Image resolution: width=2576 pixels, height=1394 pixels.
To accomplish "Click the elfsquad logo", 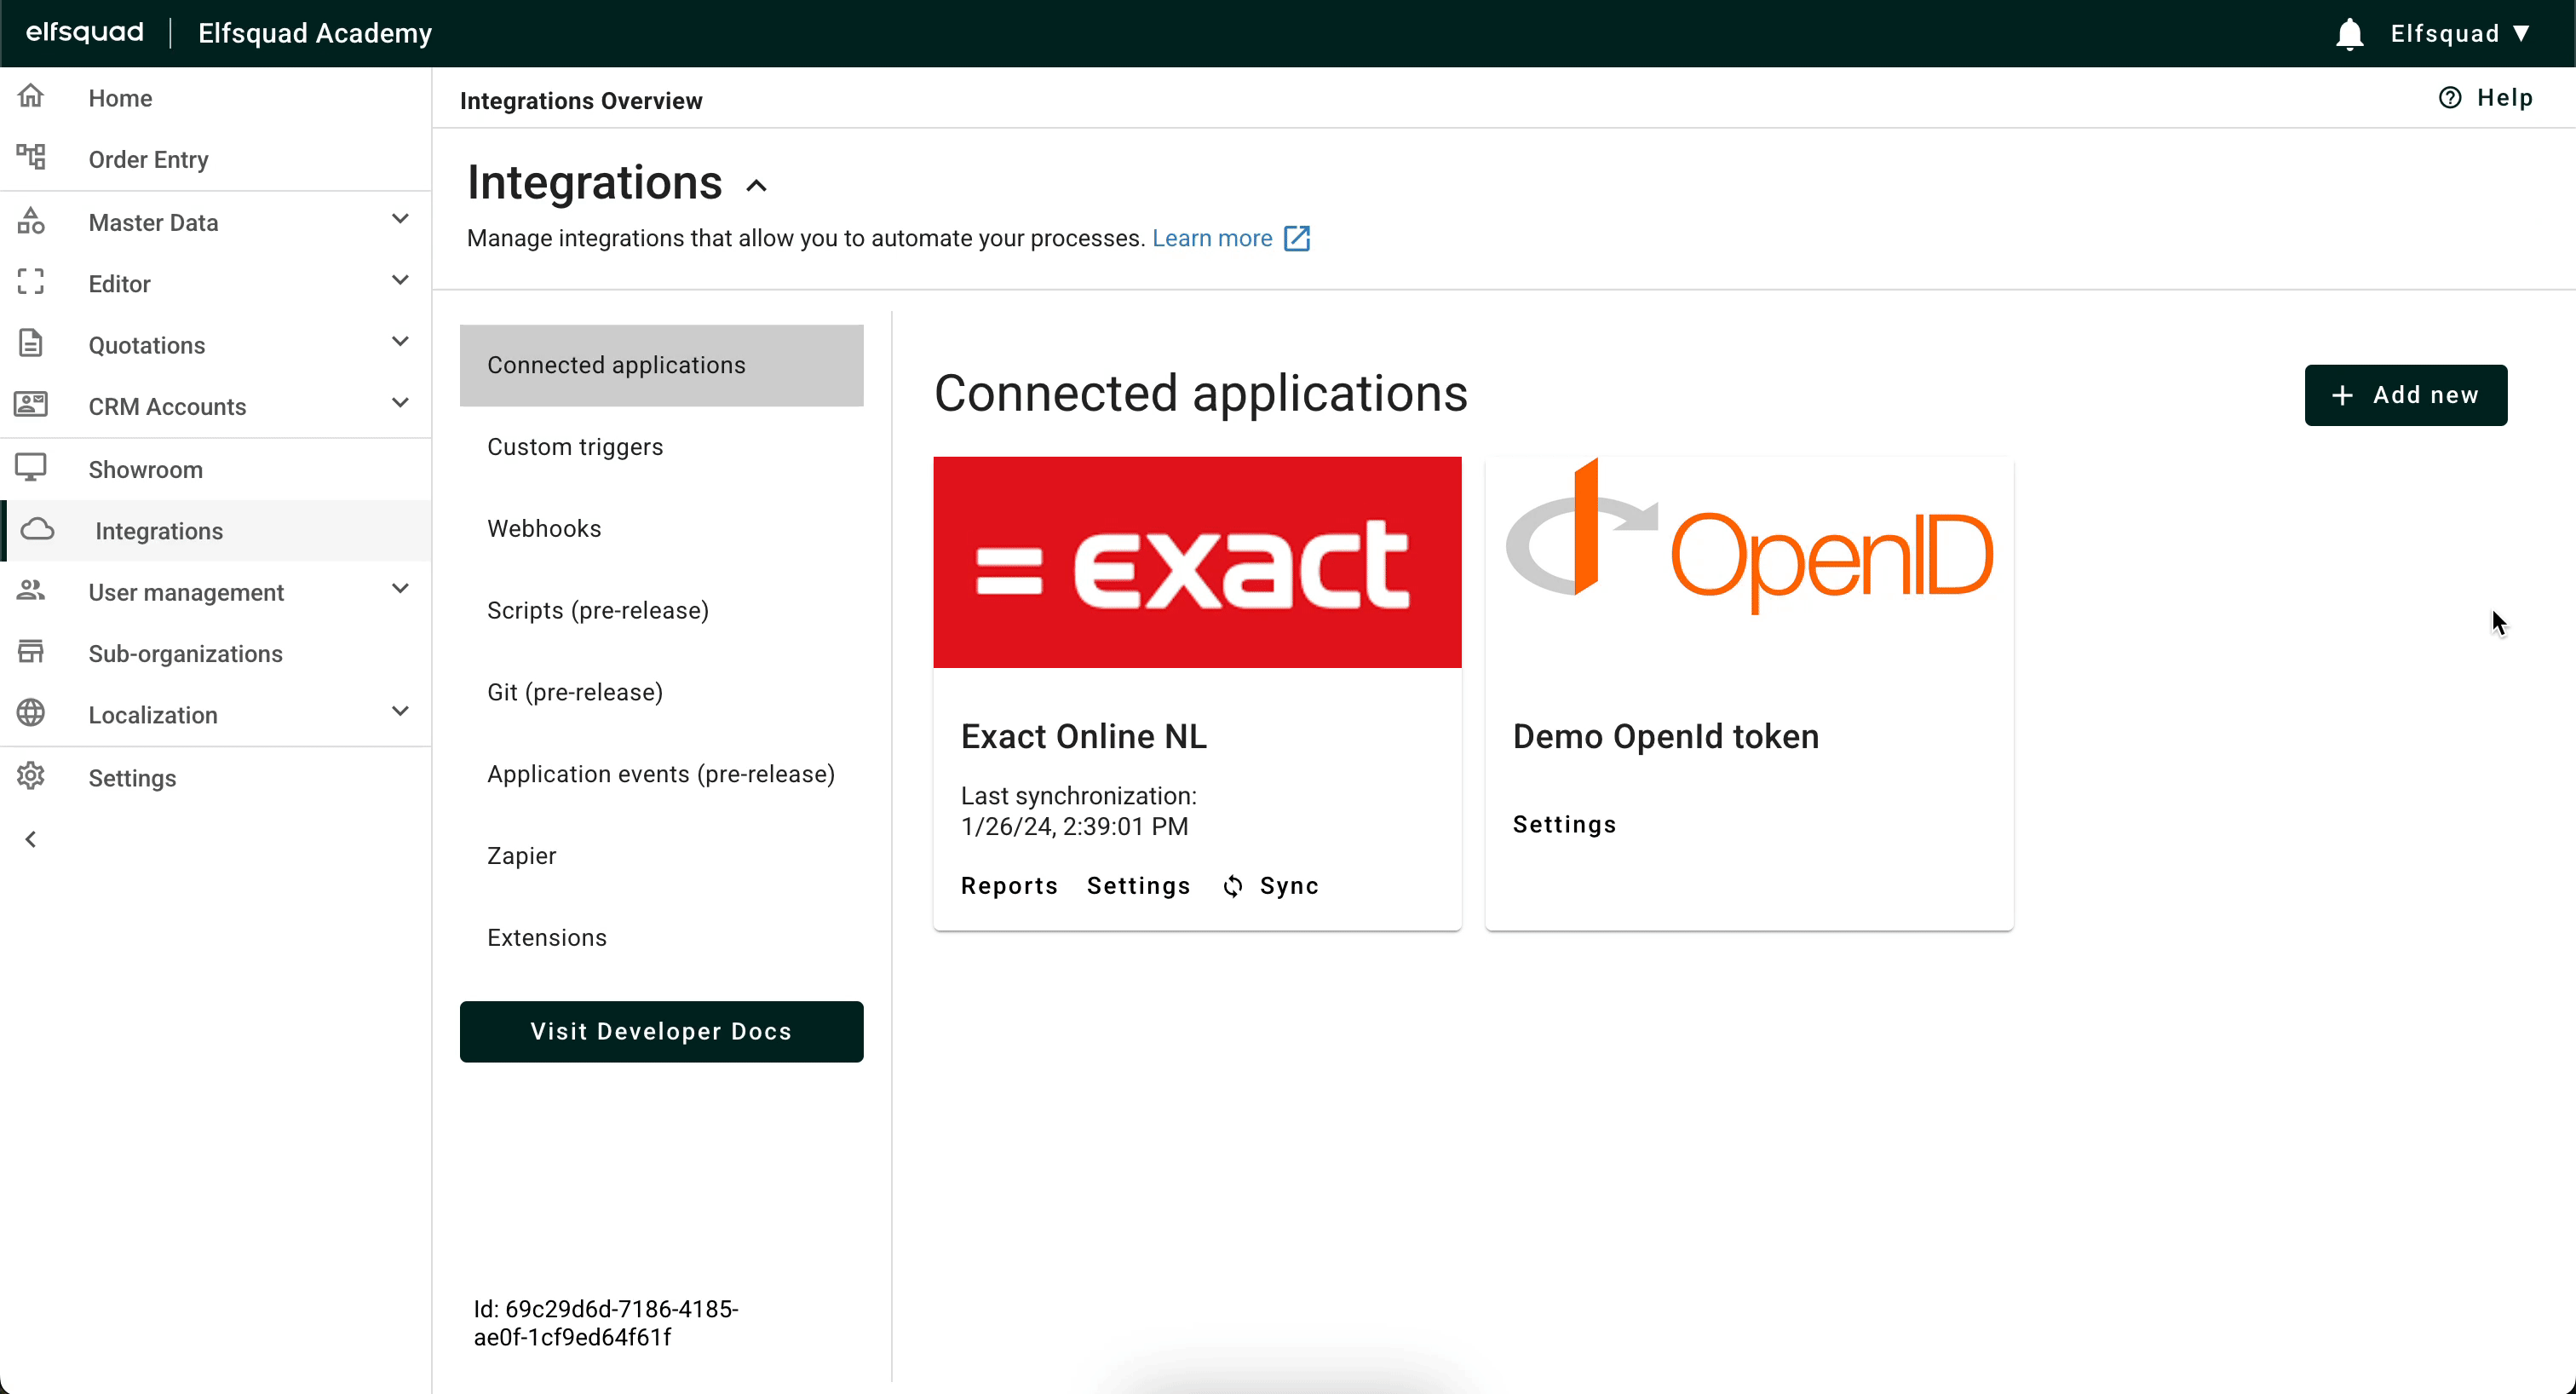I will [85, 32].
